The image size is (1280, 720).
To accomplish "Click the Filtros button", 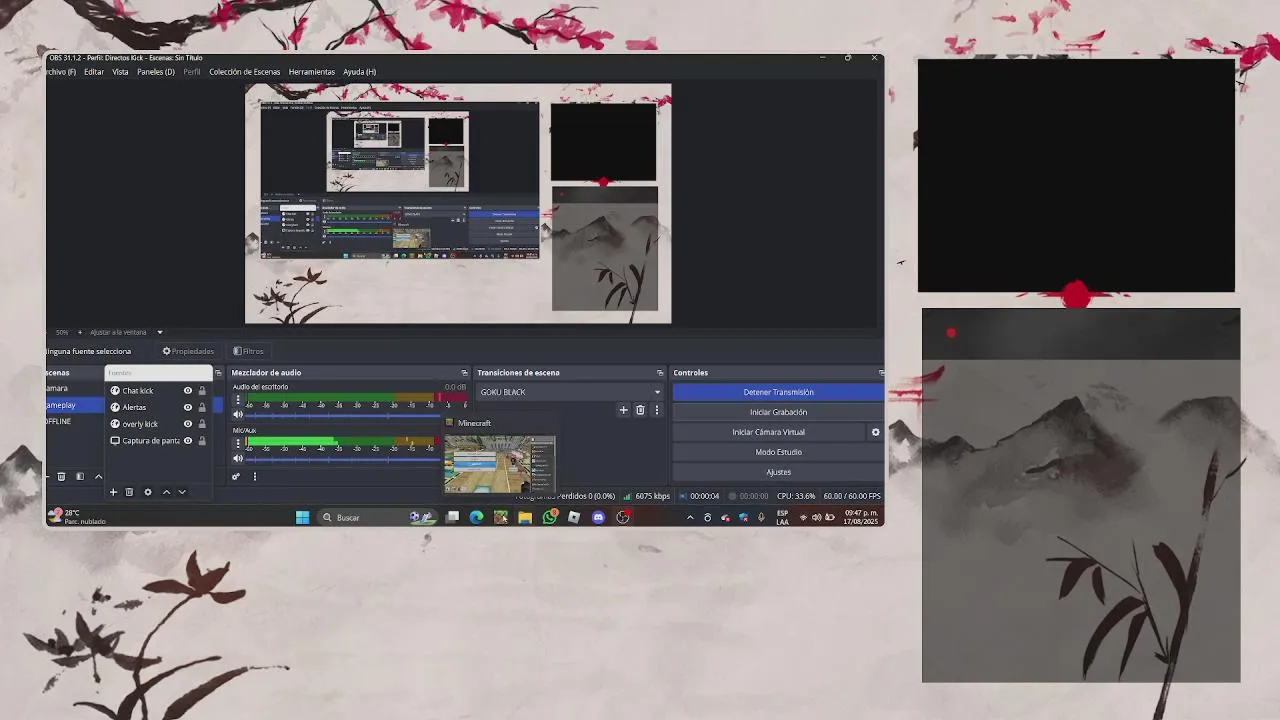I will (248, 351).
